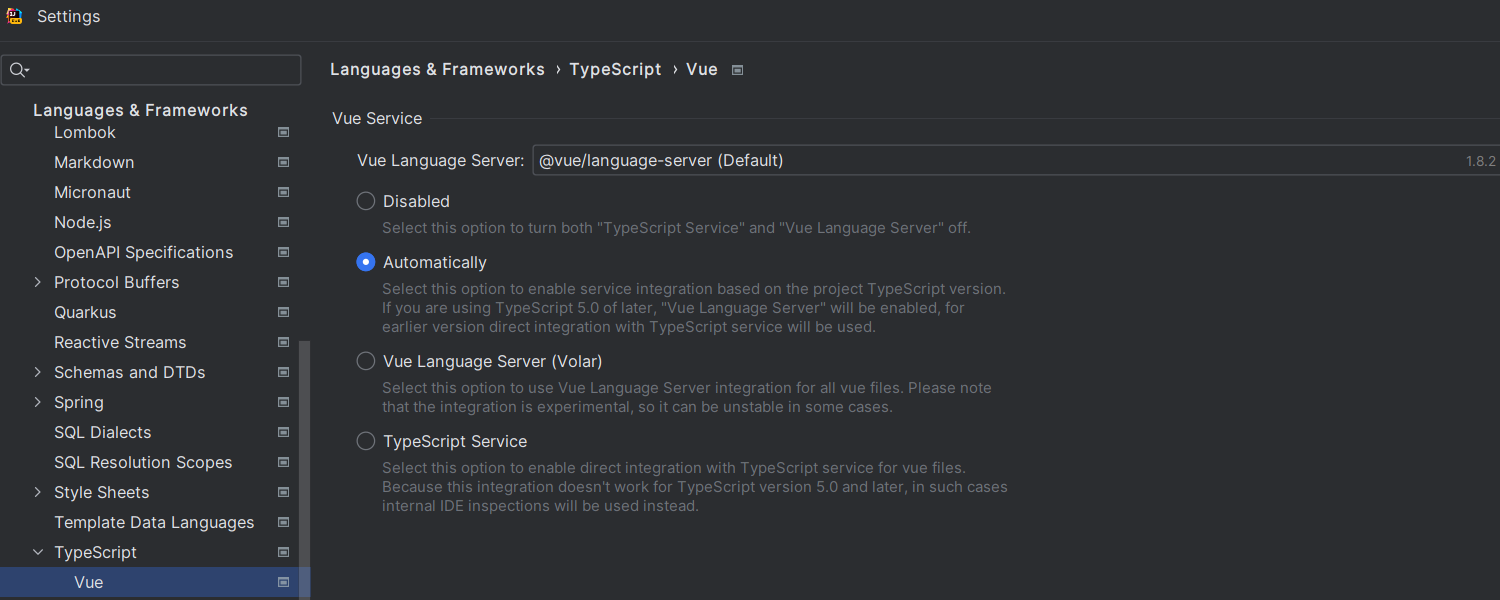
Task: Click project-level settings icon beside Lombok
Action: pos(283,132)
